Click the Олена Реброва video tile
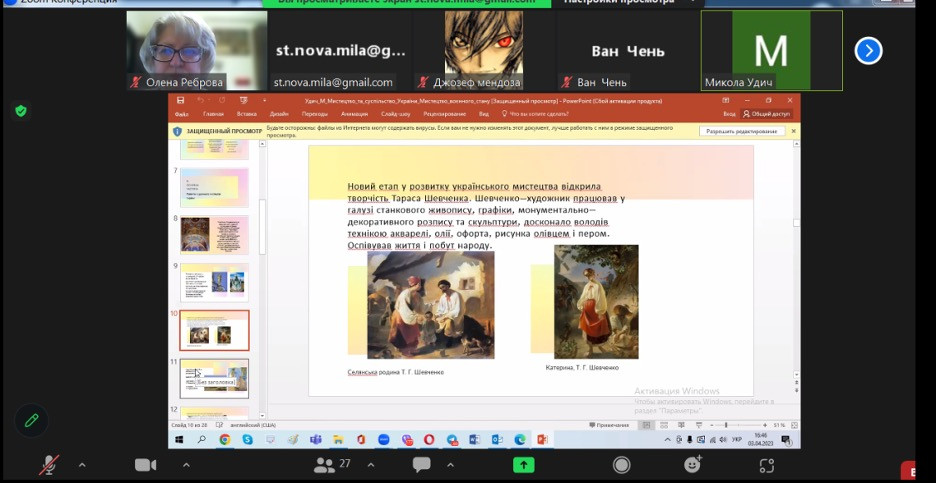Image resolution: width=936 pixels, height=484 pixels. point(197,51)
